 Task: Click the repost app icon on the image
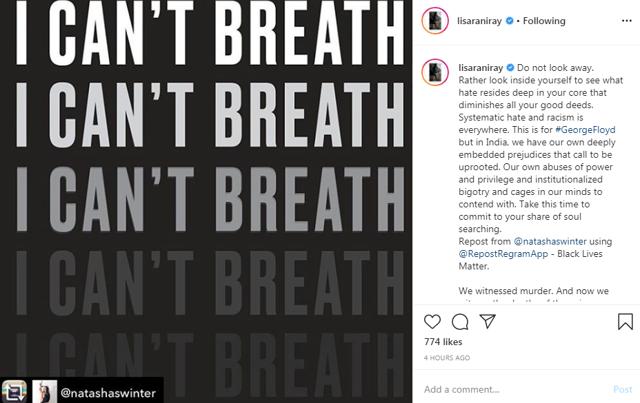14,391
